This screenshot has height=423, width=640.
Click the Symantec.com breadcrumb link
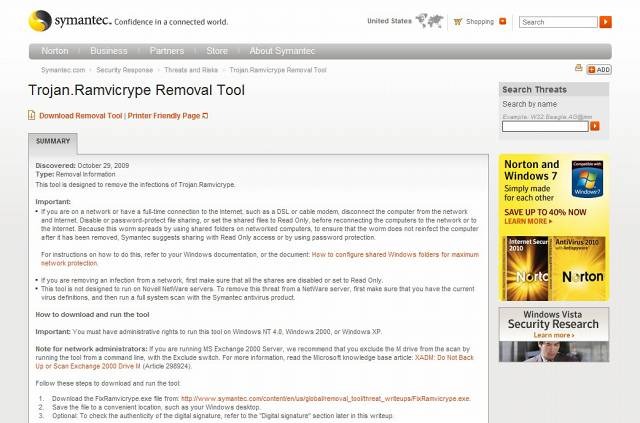coord(63,70)
